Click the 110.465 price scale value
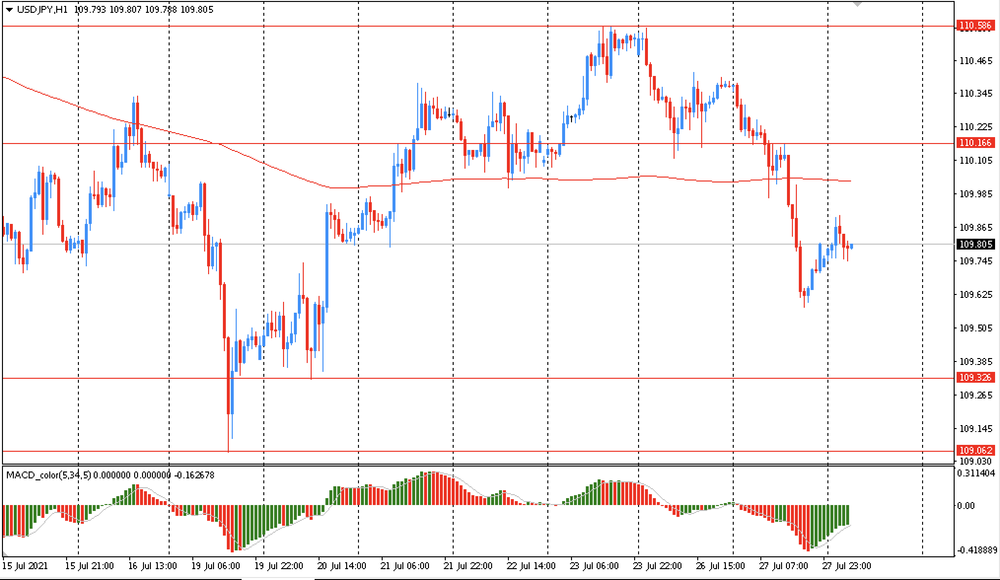Viewport: 1000px width, 580px height. (976, 61)
